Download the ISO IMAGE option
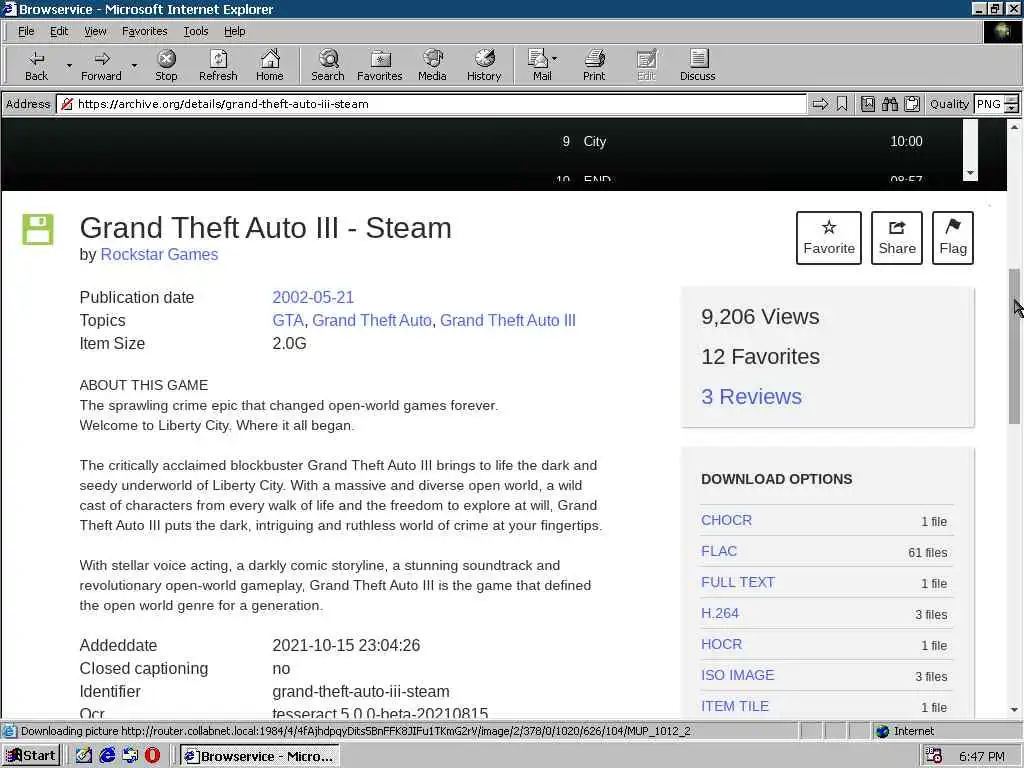This screenshot has height=768, width=1024. (x=737, y=675)
